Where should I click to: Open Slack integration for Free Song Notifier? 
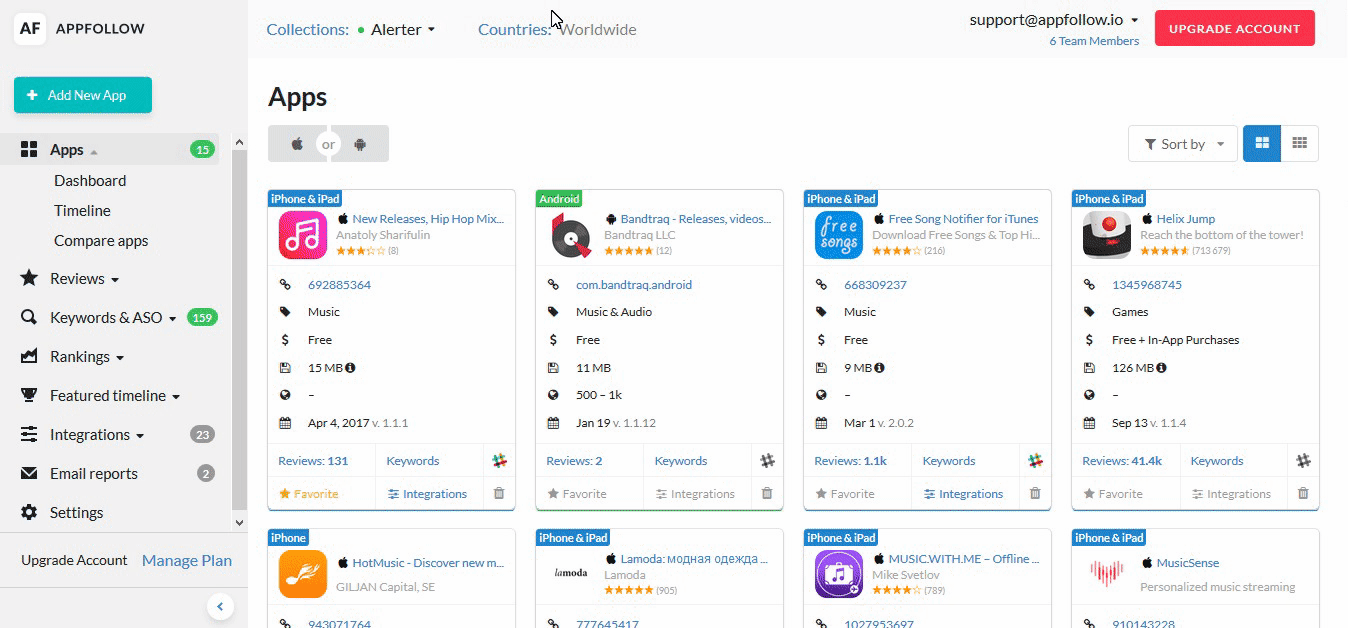click(1036, 461)
